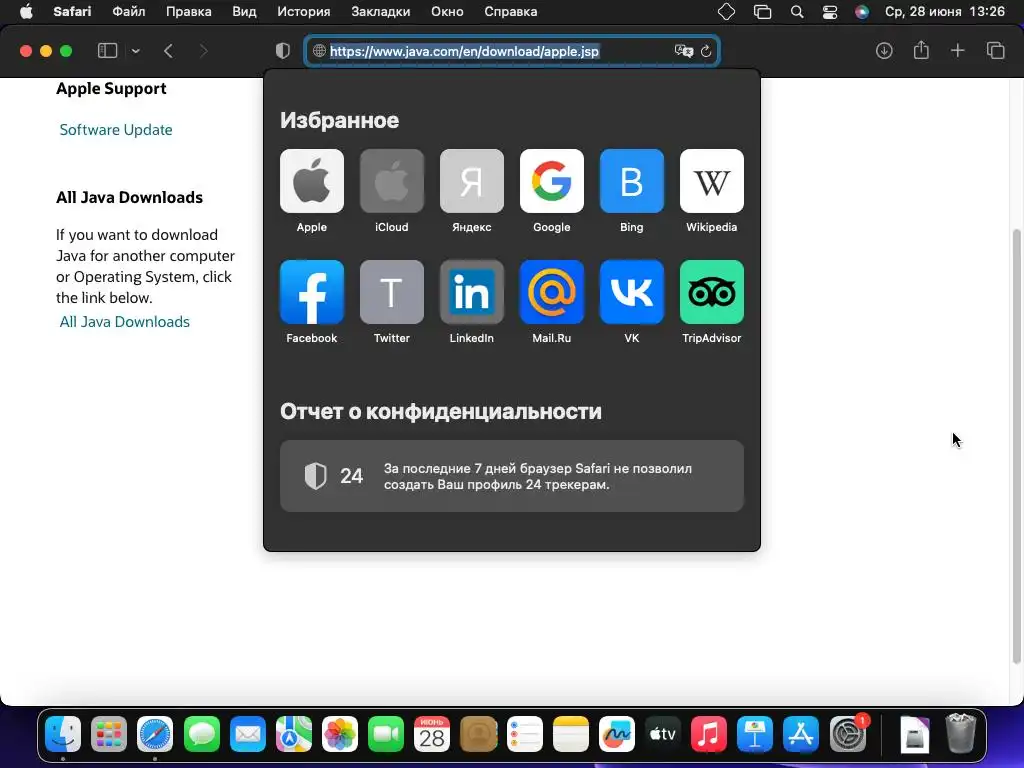Click the Apple Support heading
This screenshot has width=1024, height=768.
[x=111, y=89]
